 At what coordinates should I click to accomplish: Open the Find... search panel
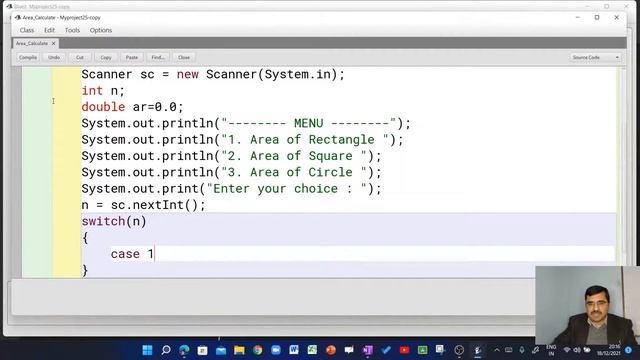(x=158, y=58)
